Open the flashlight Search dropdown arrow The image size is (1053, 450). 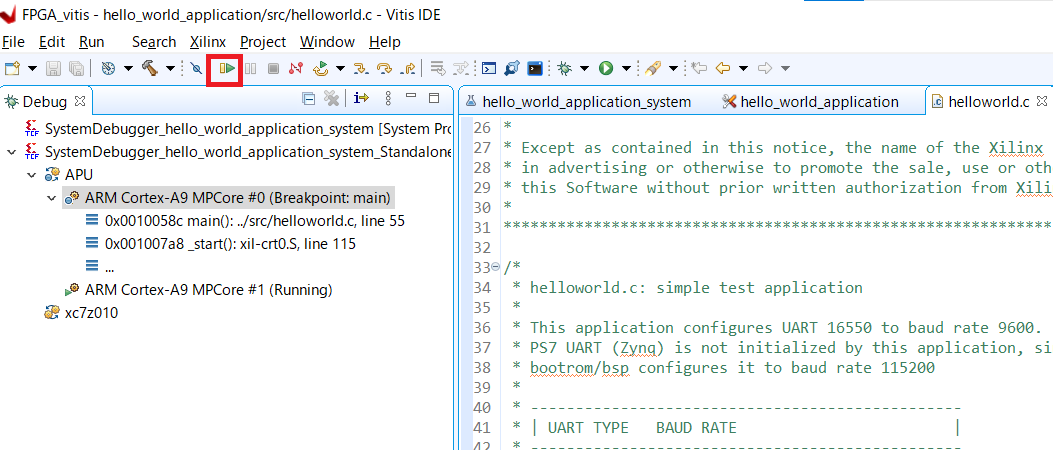pos(672,69)
